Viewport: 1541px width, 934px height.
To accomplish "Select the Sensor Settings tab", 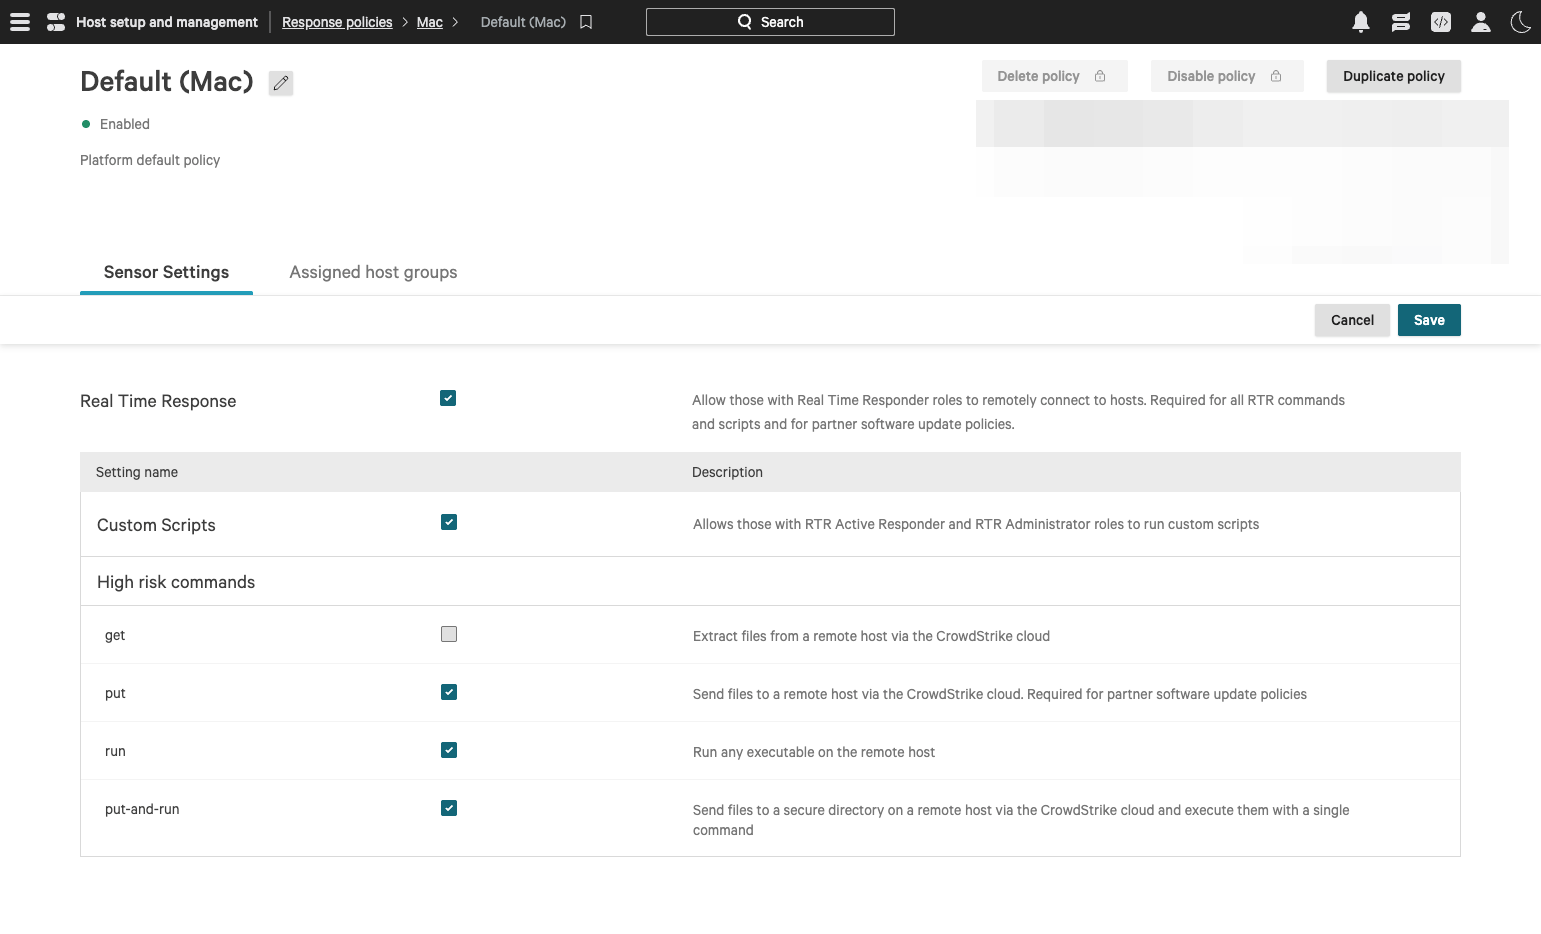I will click(166, 272).
